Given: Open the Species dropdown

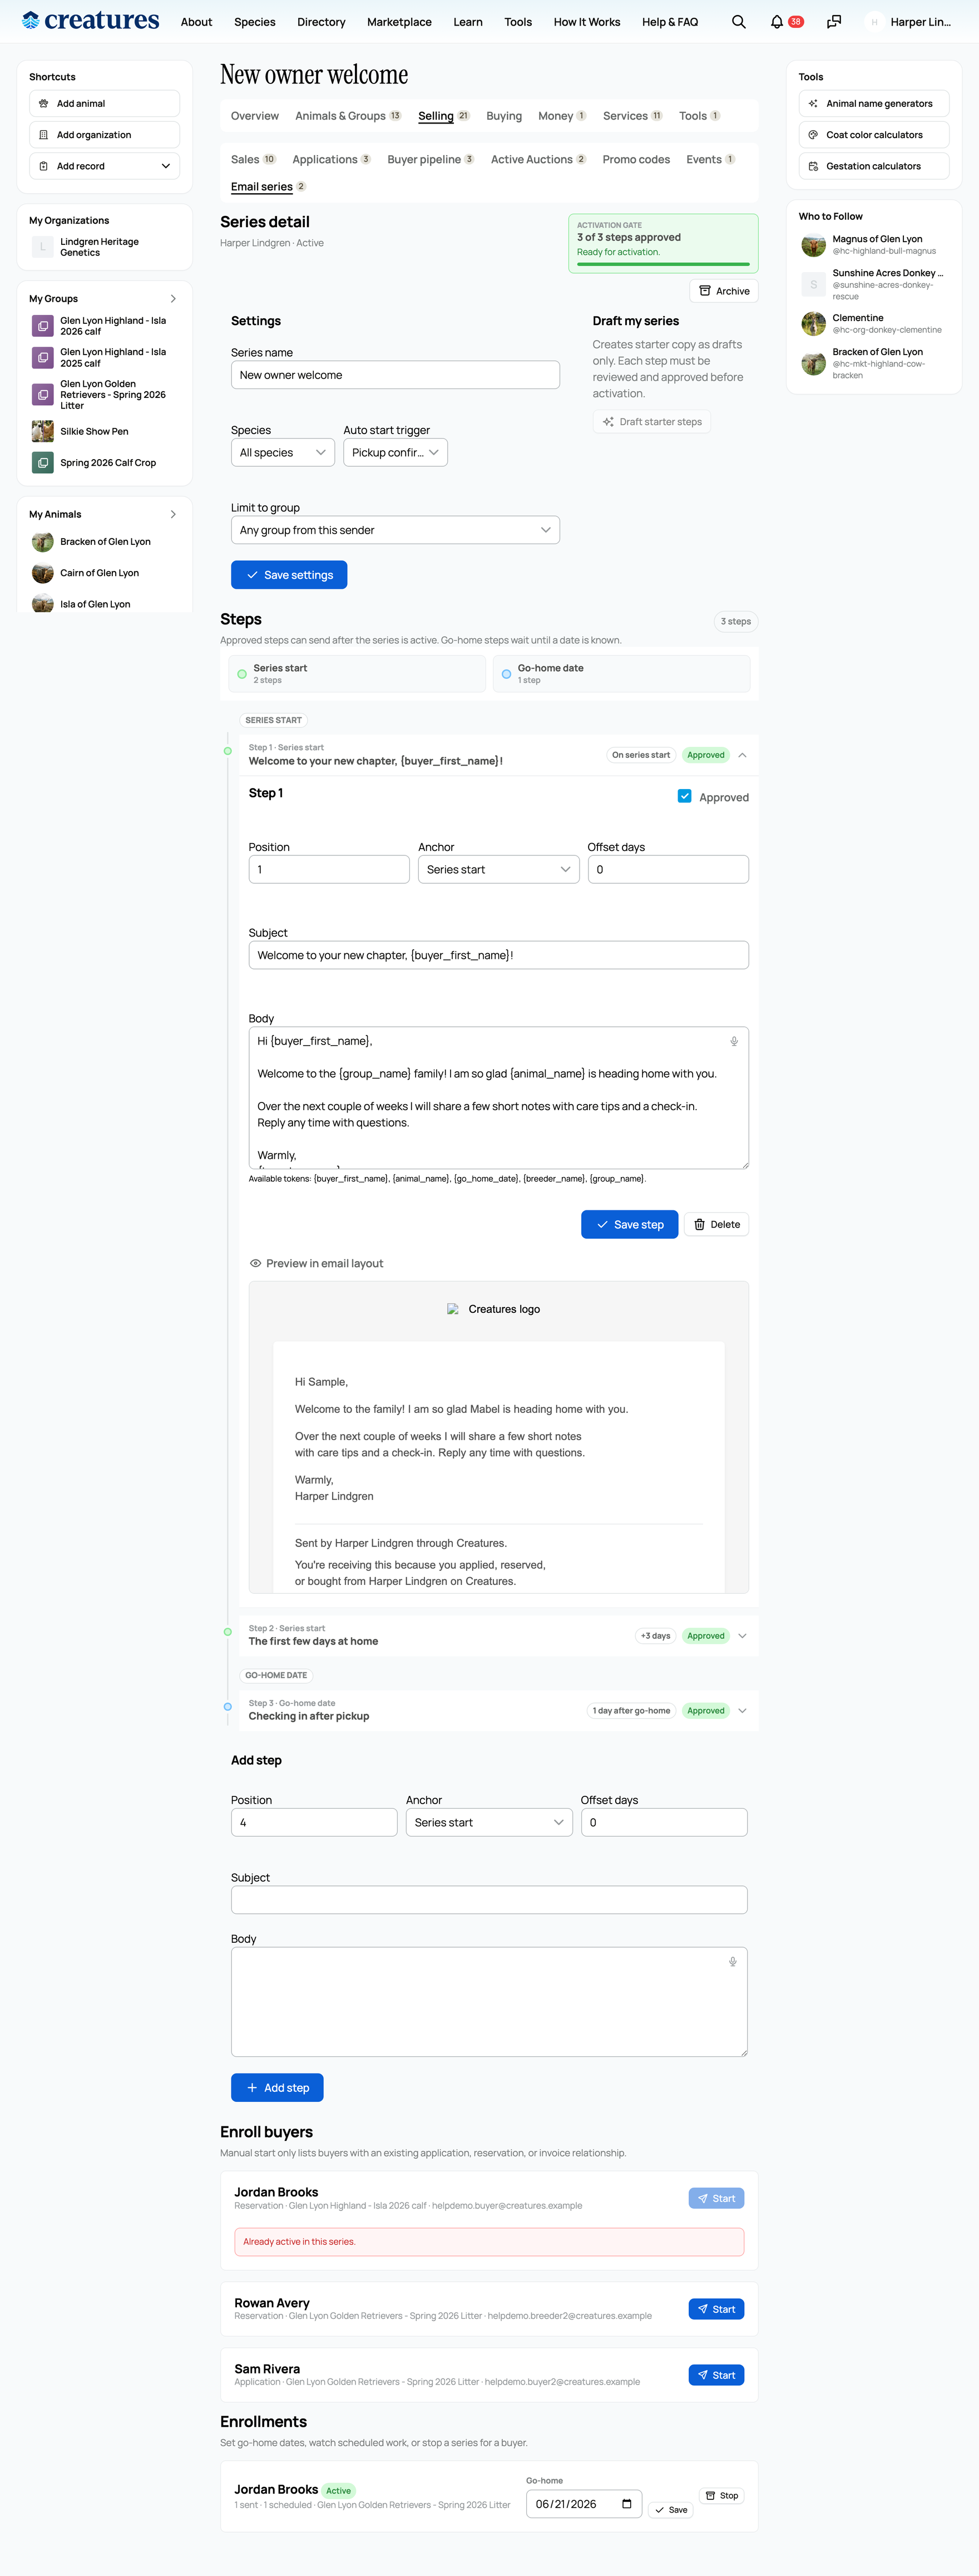Looking at the screenshot, I should pos(283,452).
